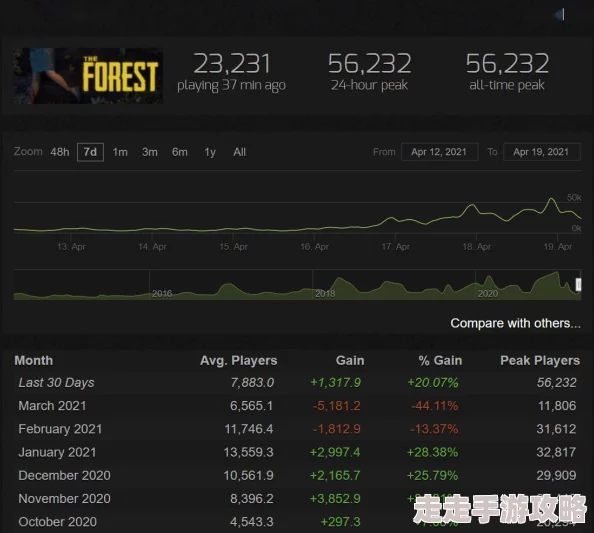The image size is (594, 533).
Task: Edit the From date Apr 12, 2021
Action: pos(439,152)
